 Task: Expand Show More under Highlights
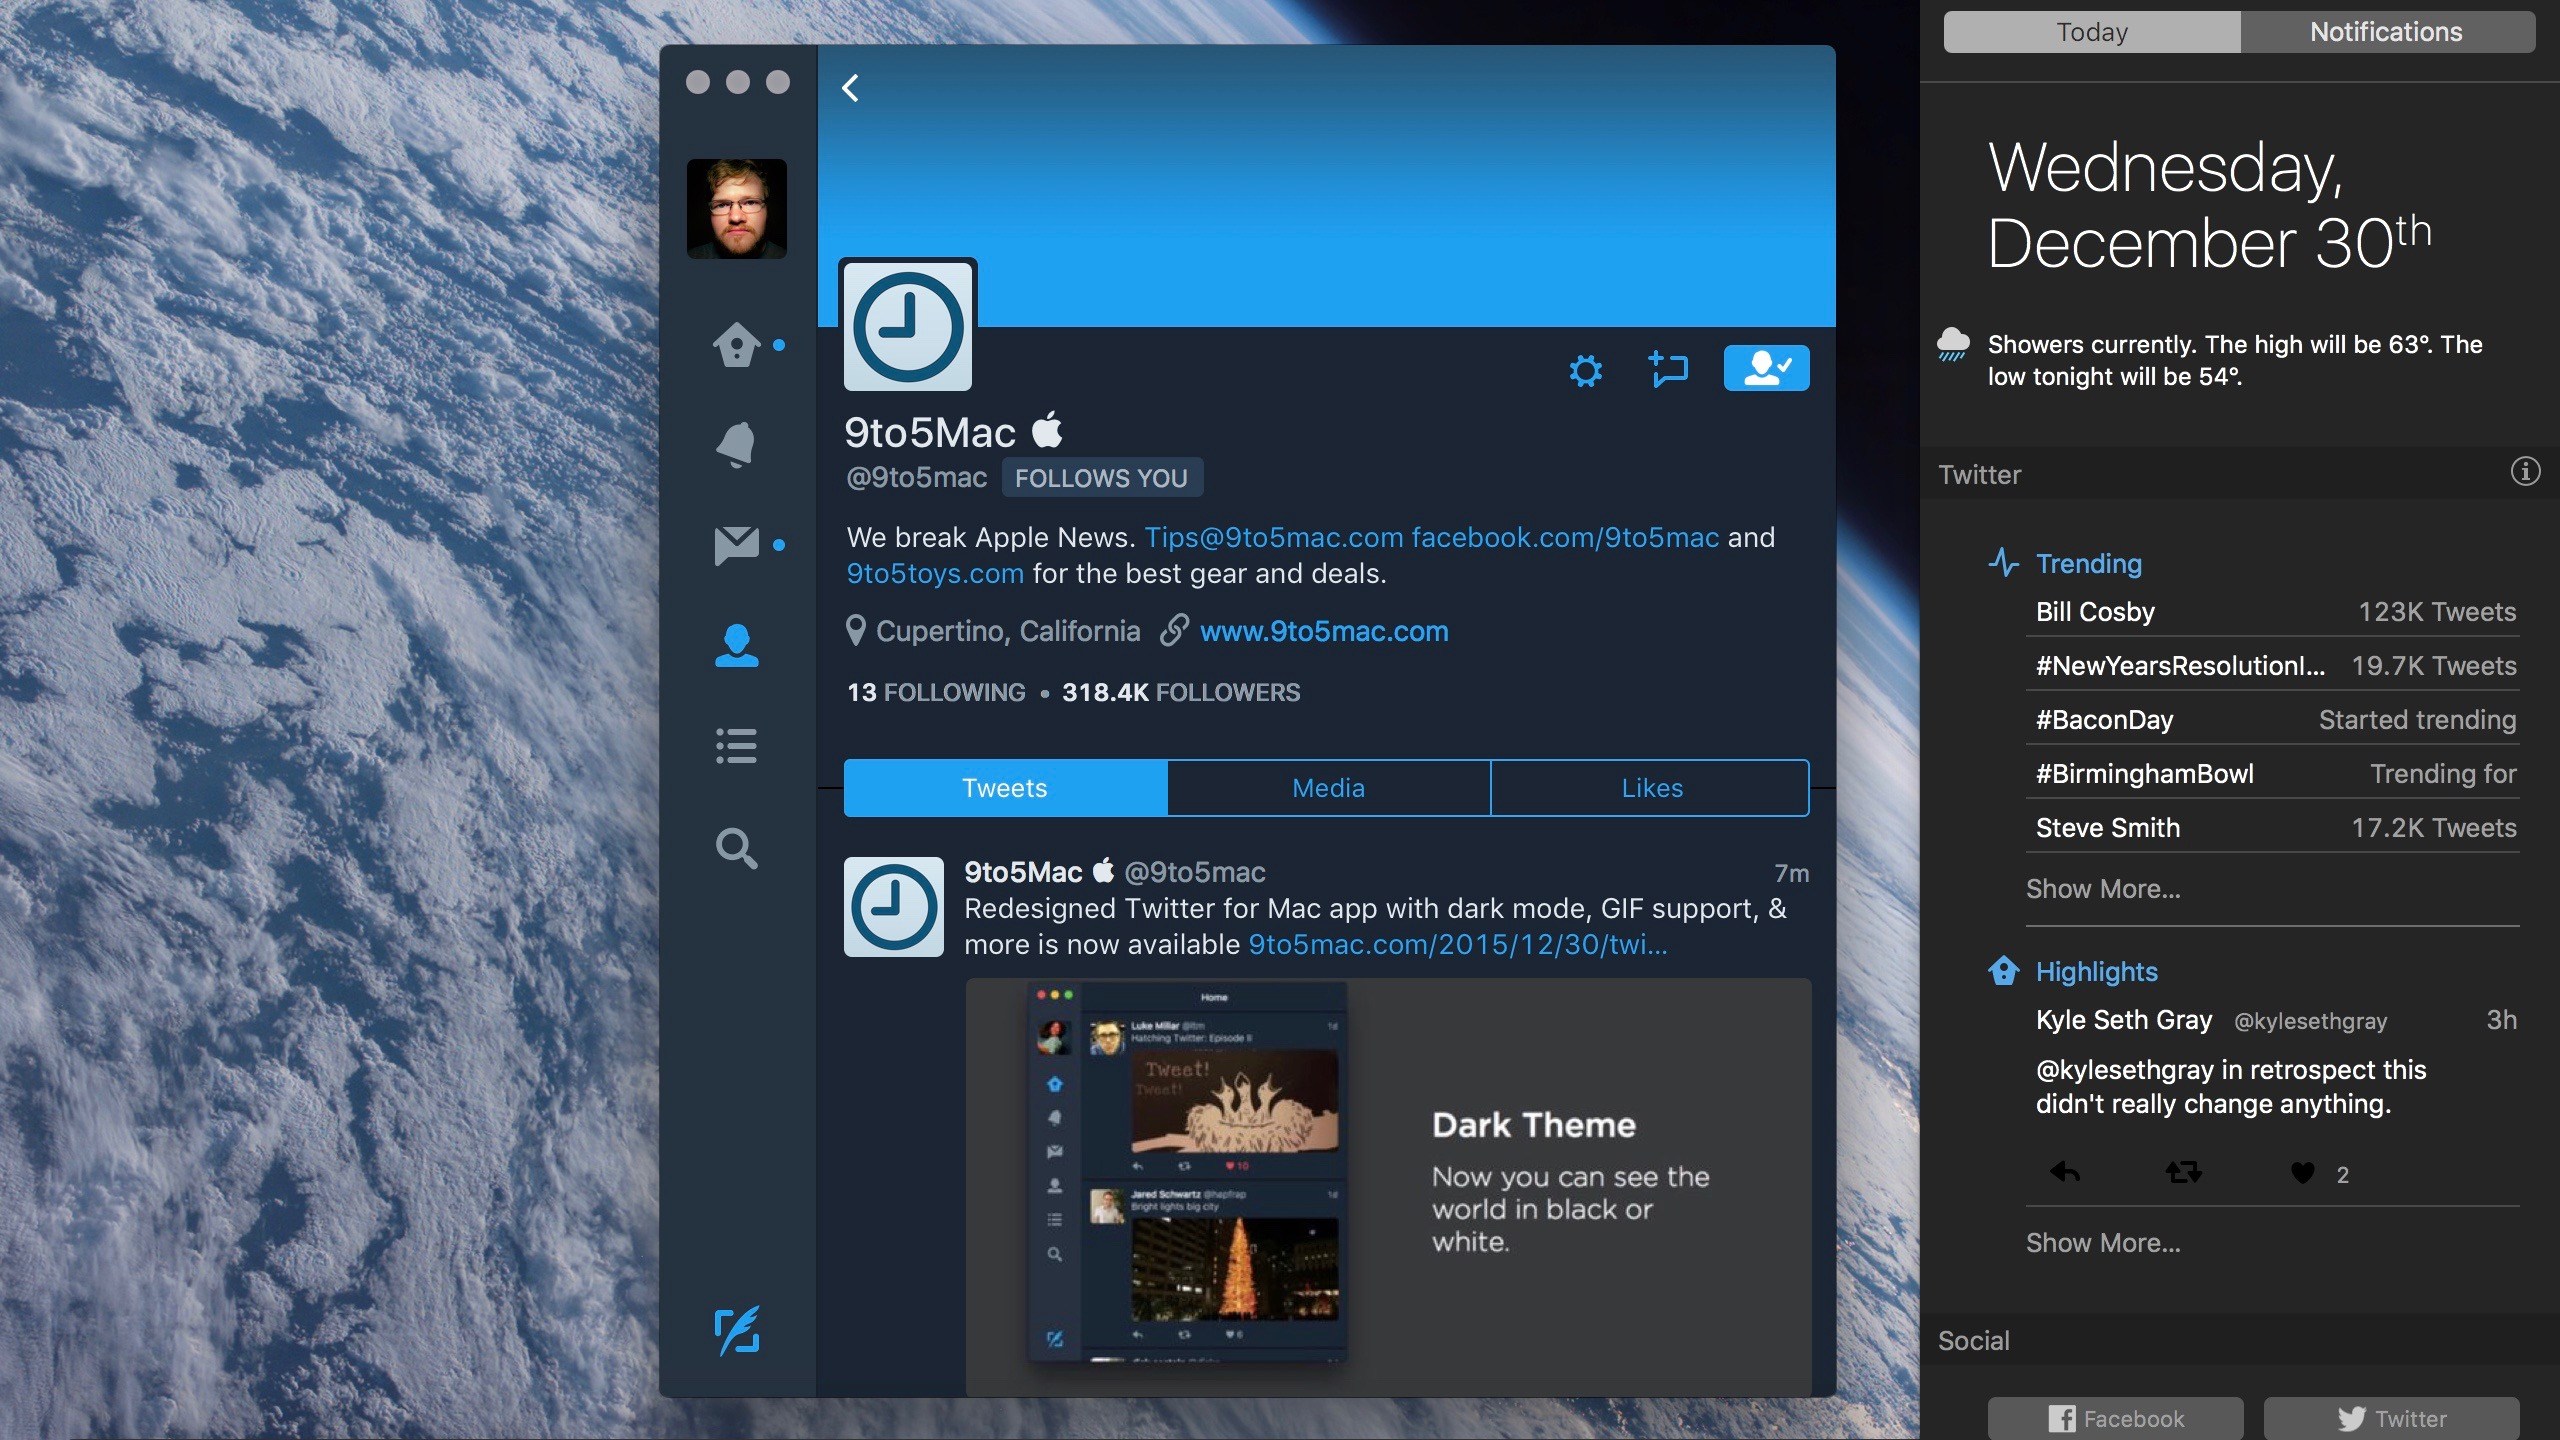point(2103,1242)
